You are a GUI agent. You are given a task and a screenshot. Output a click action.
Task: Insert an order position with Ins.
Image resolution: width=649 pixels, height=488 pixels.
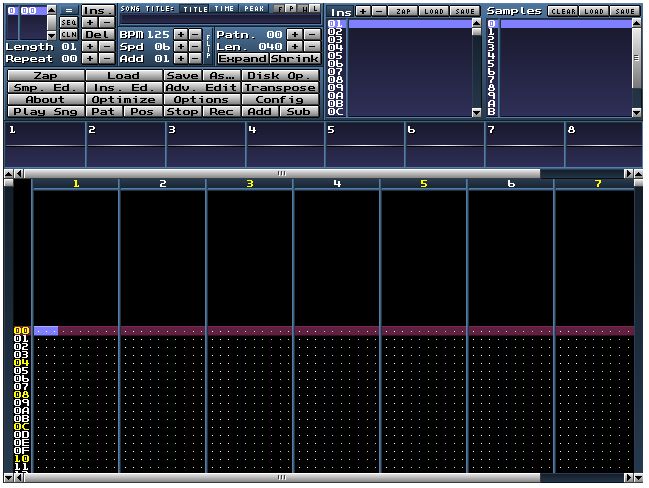tap(98, 10)
